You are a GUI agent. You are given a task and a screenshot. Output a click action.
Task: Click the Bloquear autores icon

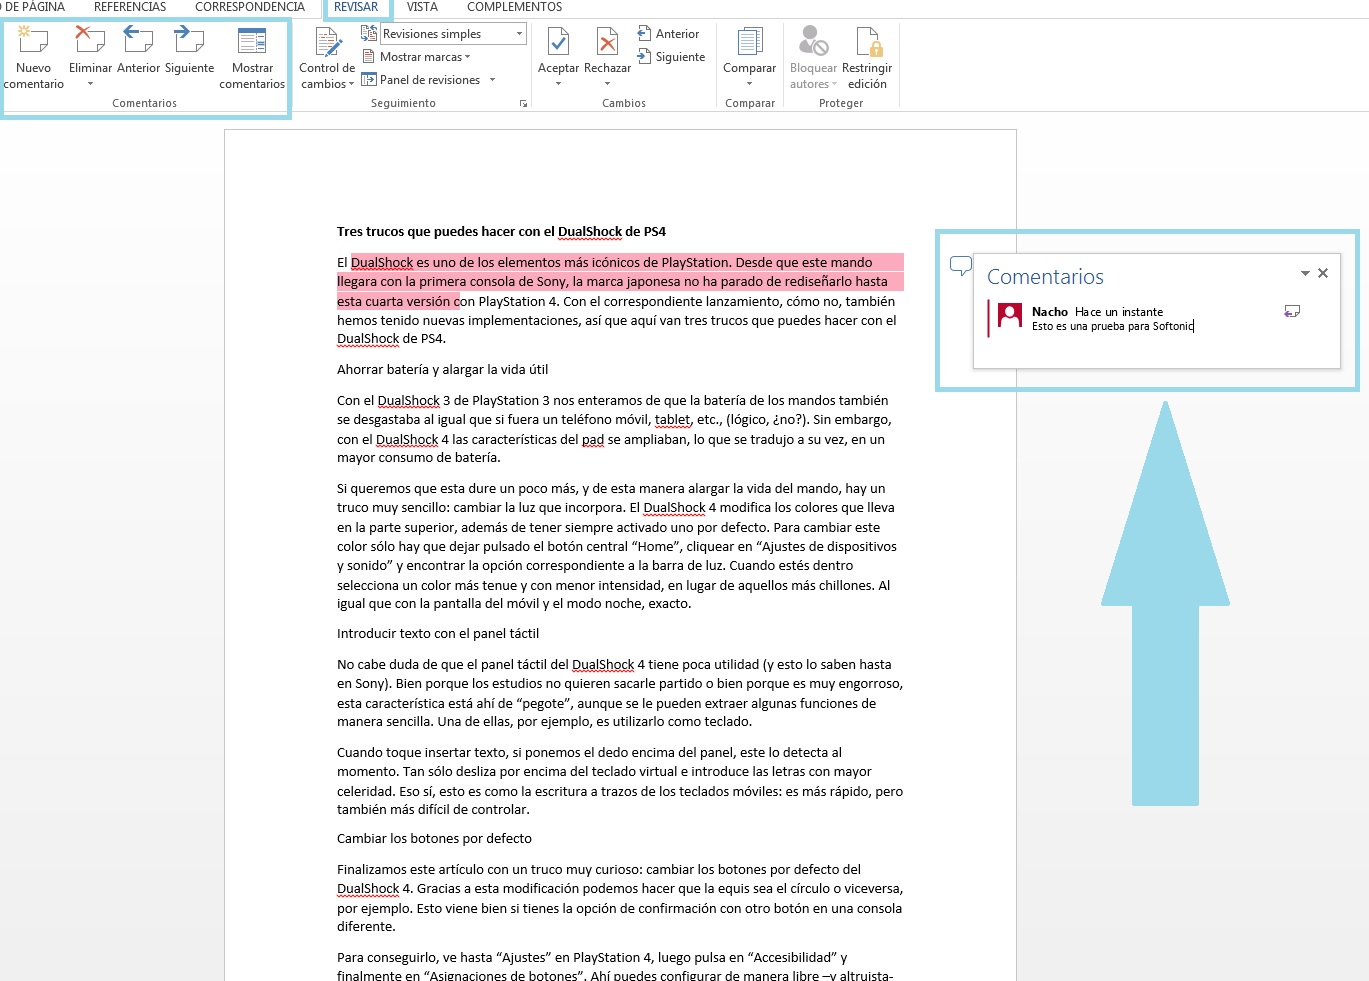point(813,41)
